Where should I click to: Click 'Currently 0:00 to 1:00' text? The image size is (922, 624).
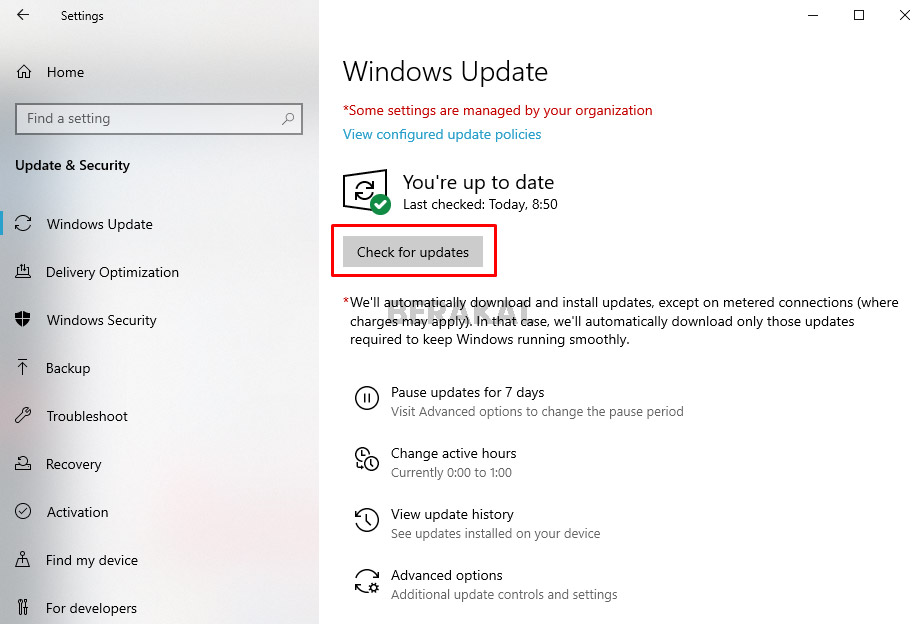tap(451, 473)
